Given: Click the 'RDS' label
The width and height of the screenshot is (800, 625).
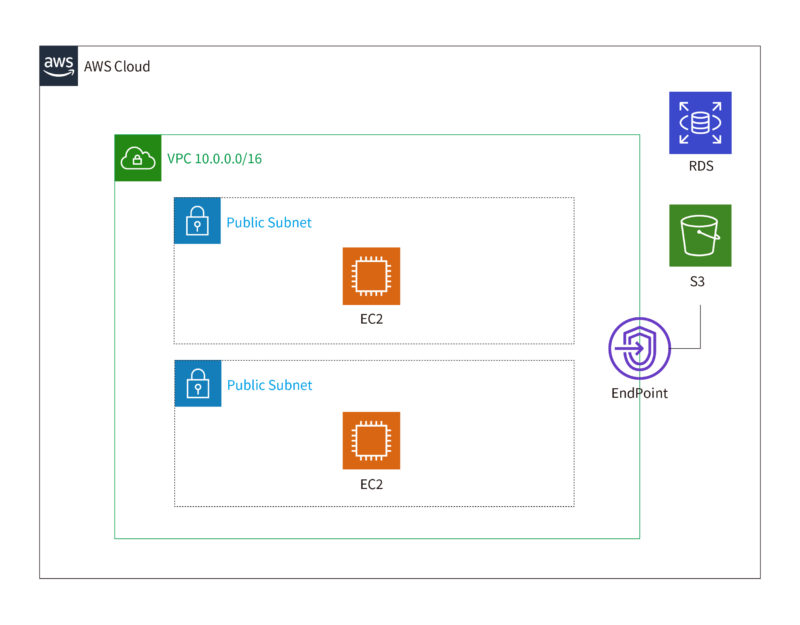Looking at the screenshot, I should pos(701,166).
